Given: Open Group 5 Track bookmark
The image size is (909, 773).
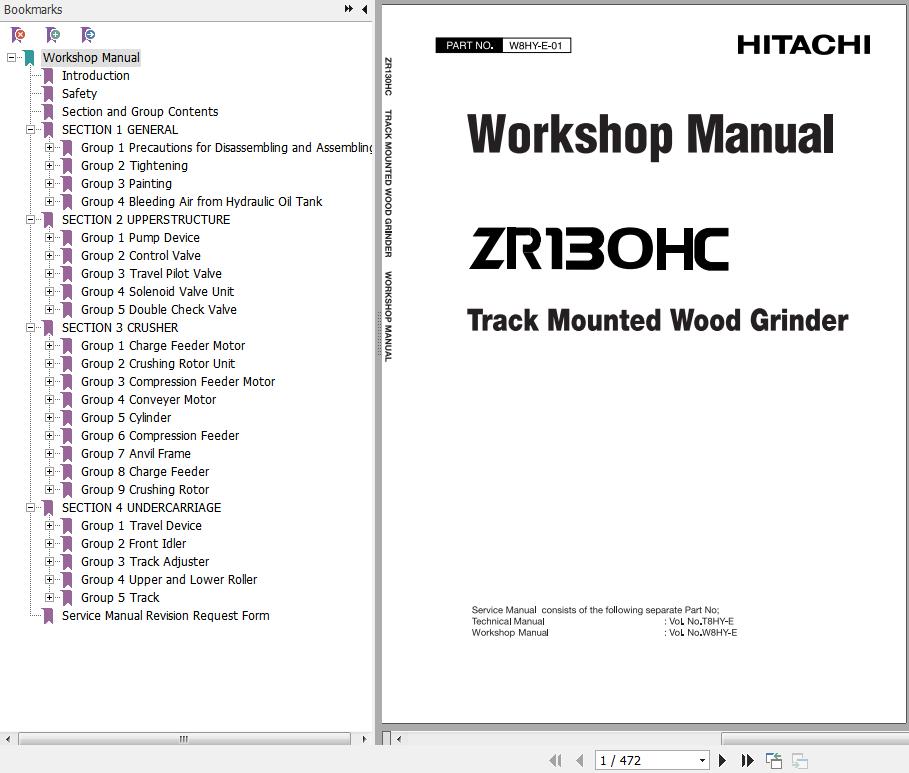Looking at the screenshot, I should 120,597.
